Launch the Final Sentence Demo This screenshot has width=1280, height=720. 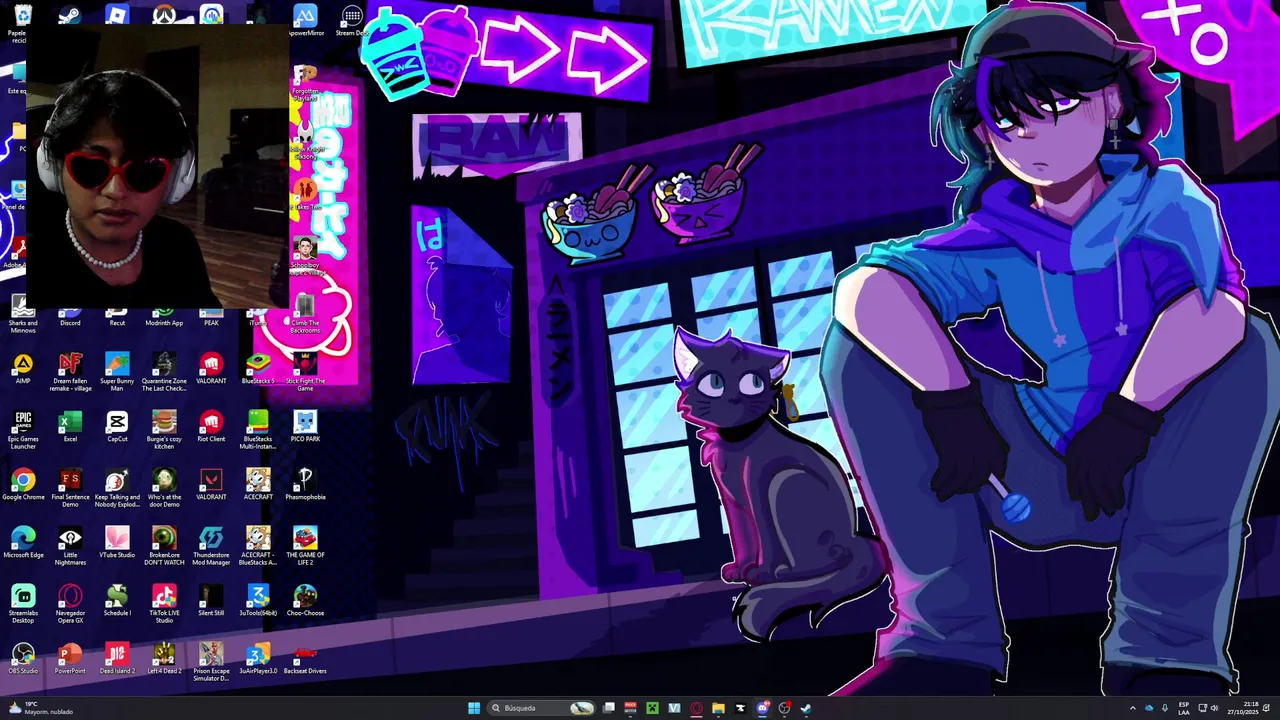[70, 488]
